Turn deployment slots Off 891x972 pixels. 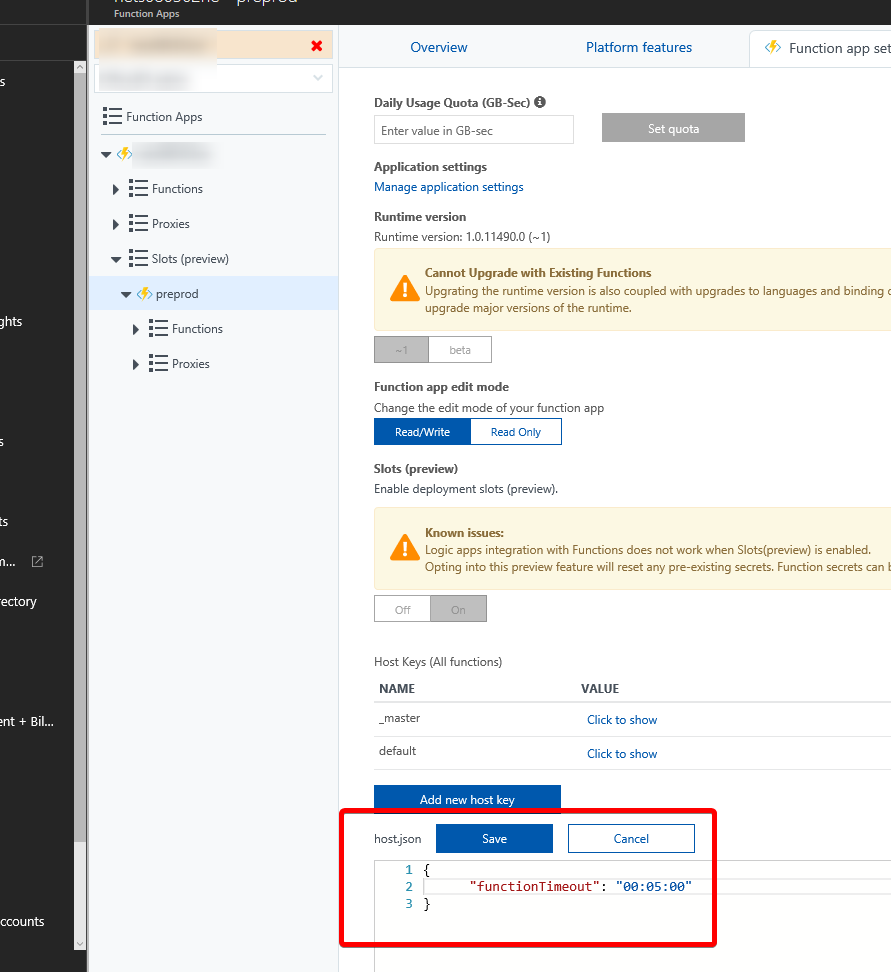coord(401,608)
